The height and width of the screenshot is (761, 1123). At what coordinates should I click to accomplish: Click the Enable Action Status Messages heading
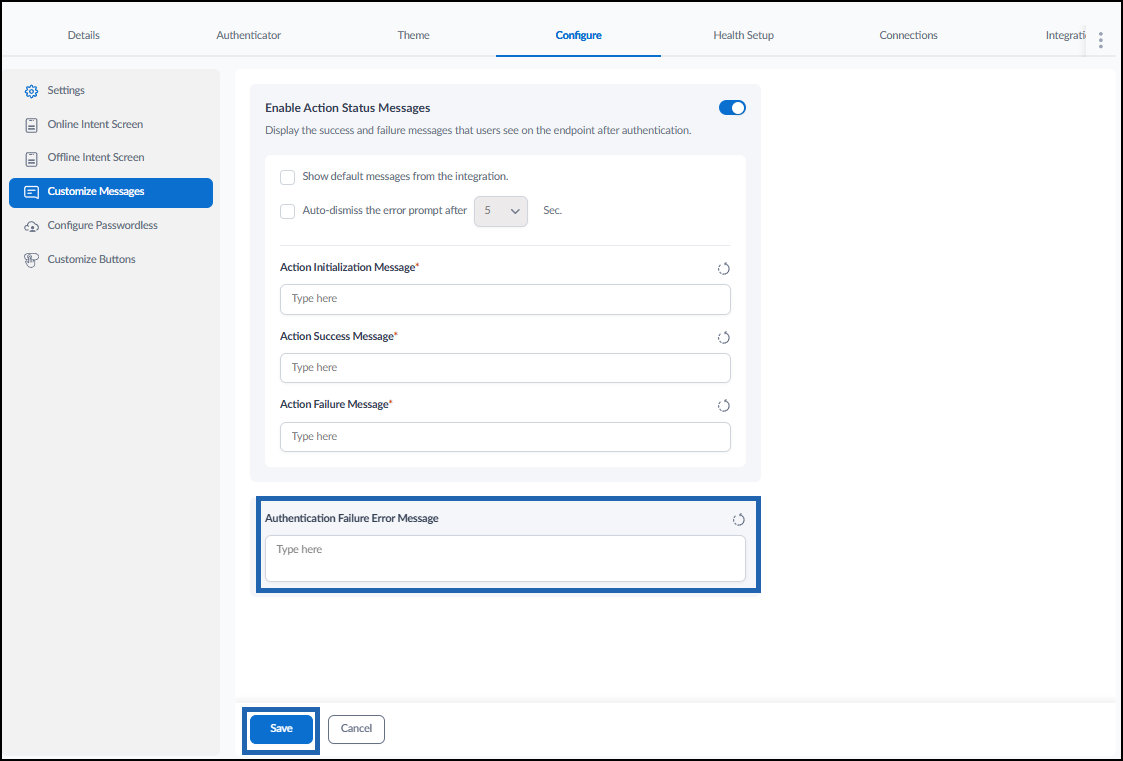point(347,108)
